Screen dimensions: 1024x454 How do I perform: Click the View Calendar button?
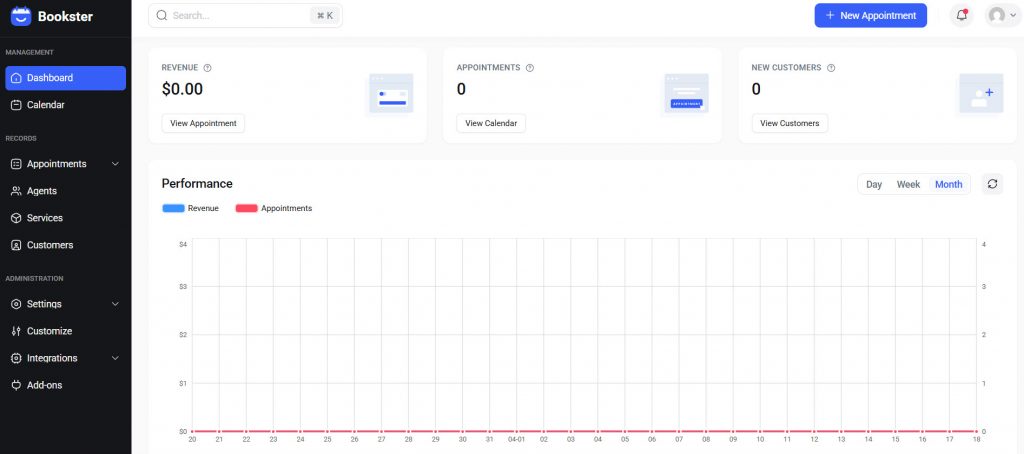491,123
